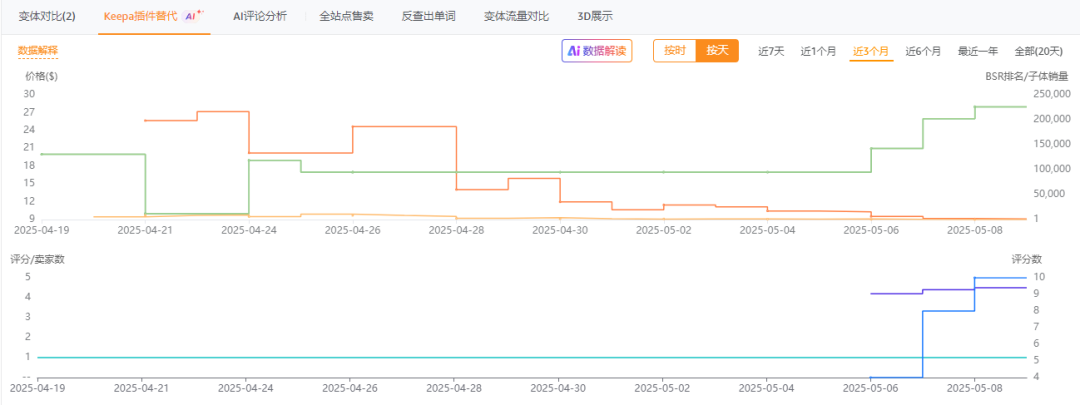Pick the 最近一年 time range

pos(977,51)
